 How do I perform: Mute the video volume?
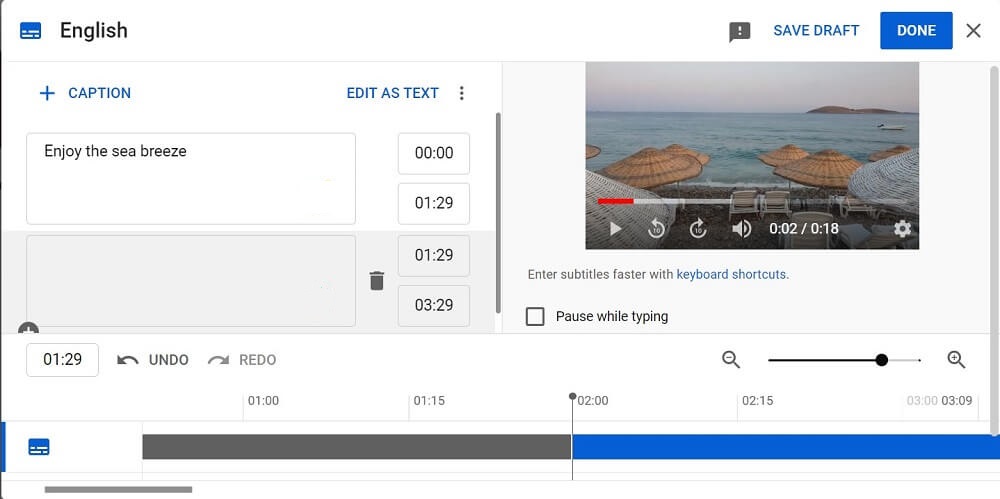(741, 229)
